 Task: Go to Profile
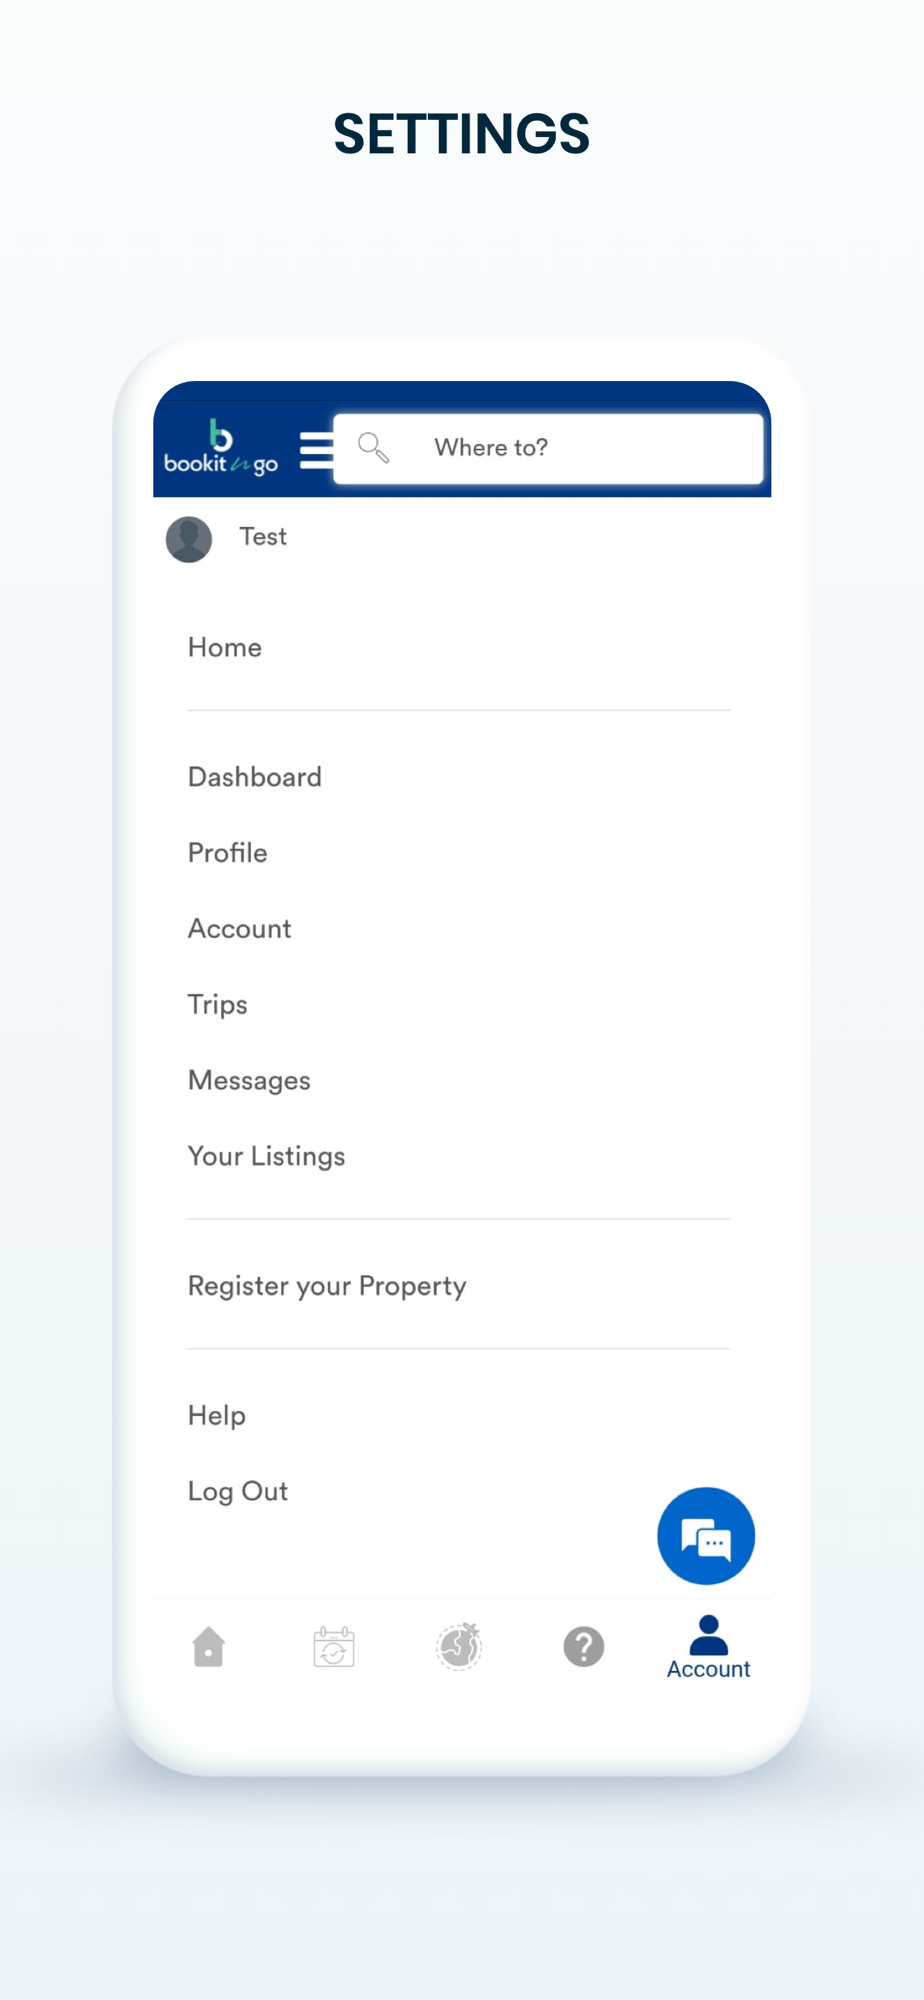228,853
